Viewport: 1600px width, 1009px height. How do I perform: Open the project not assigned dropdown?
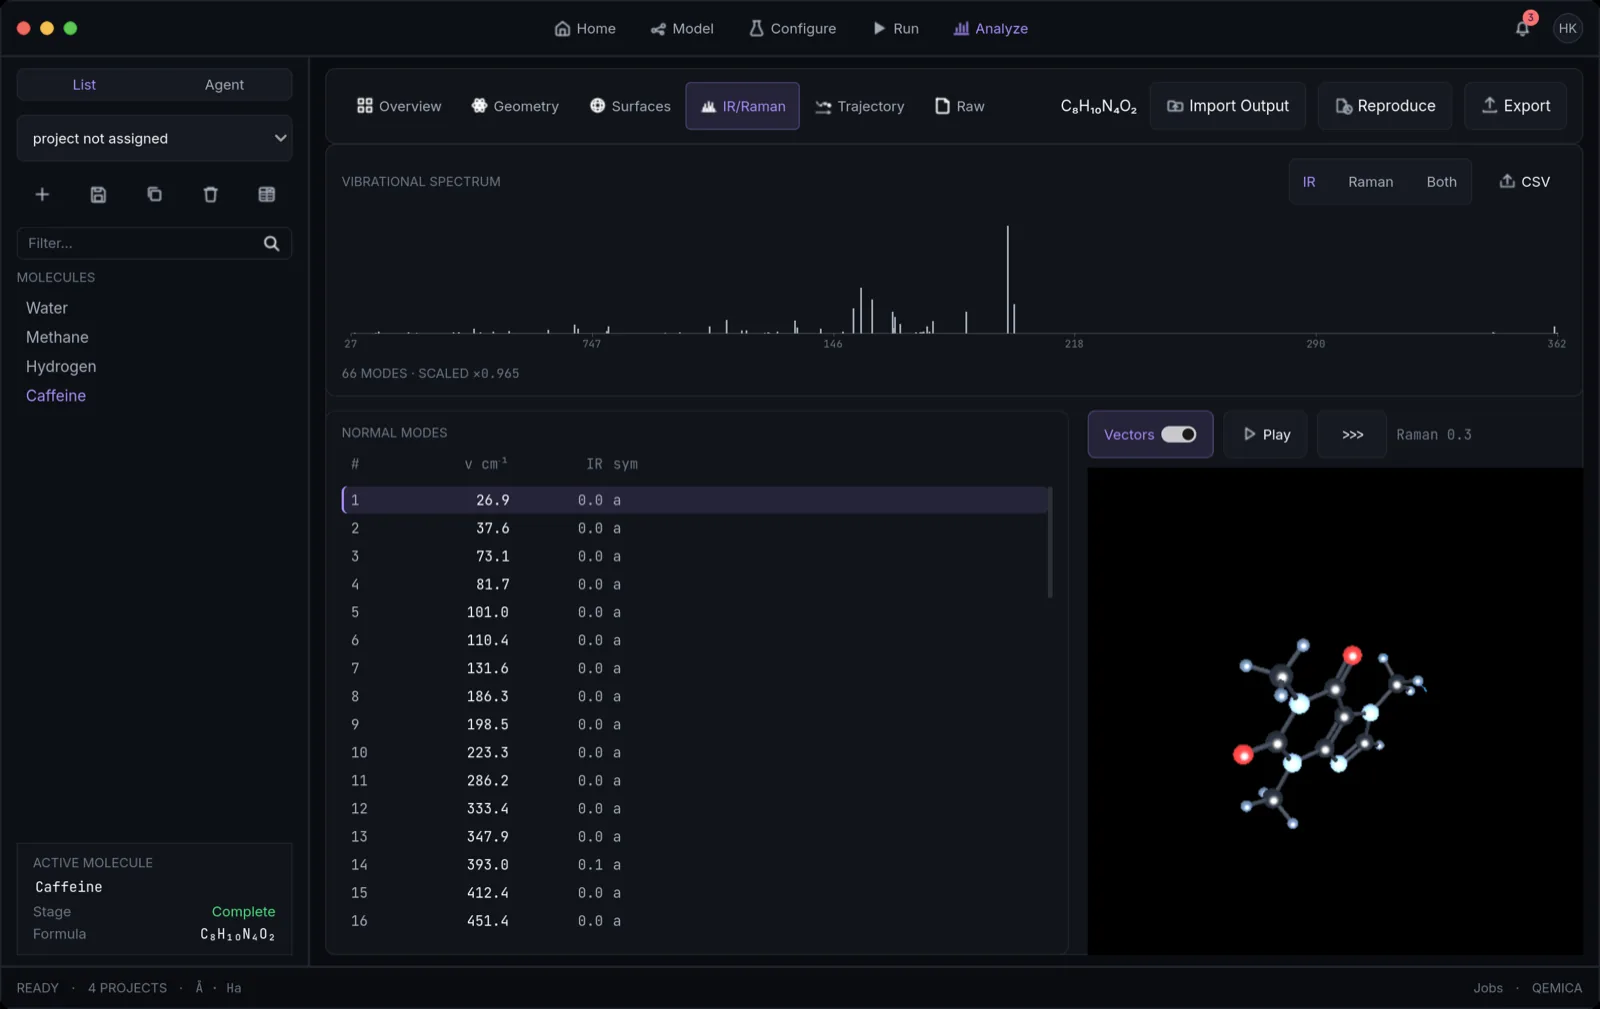154,138
